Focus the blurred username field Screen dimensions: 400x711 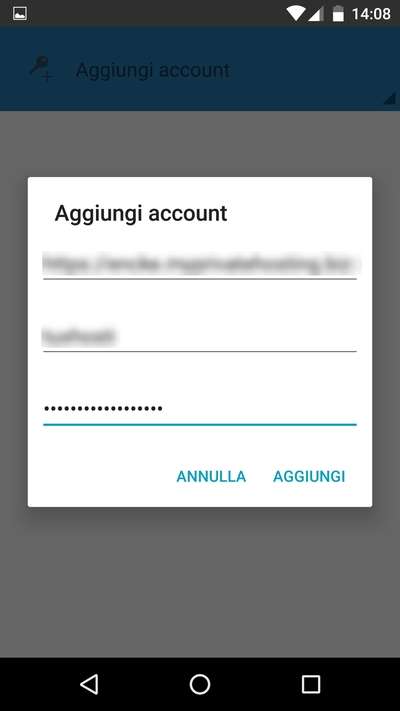pos(200,336)
